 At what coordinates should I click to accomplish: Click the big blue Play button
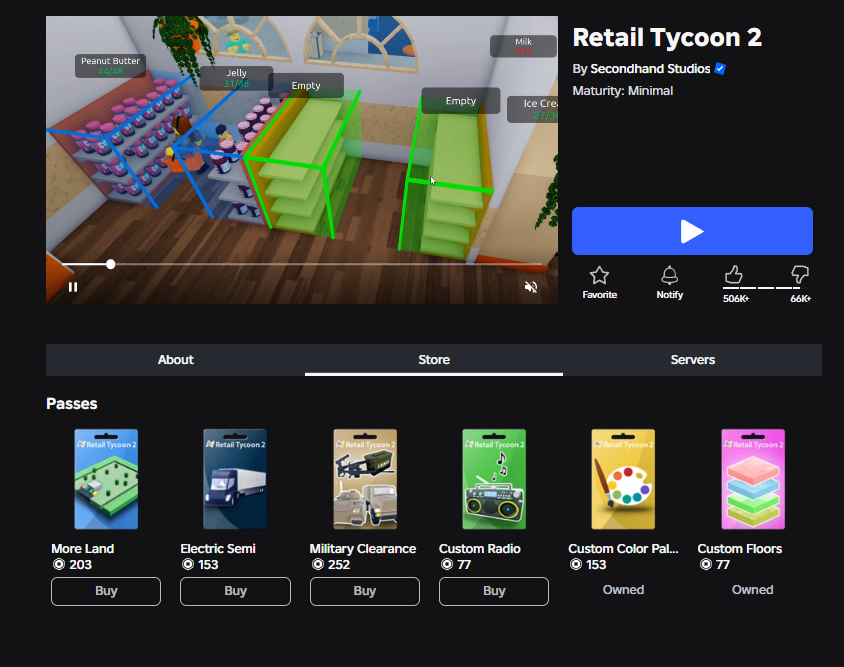coord(692,231)
